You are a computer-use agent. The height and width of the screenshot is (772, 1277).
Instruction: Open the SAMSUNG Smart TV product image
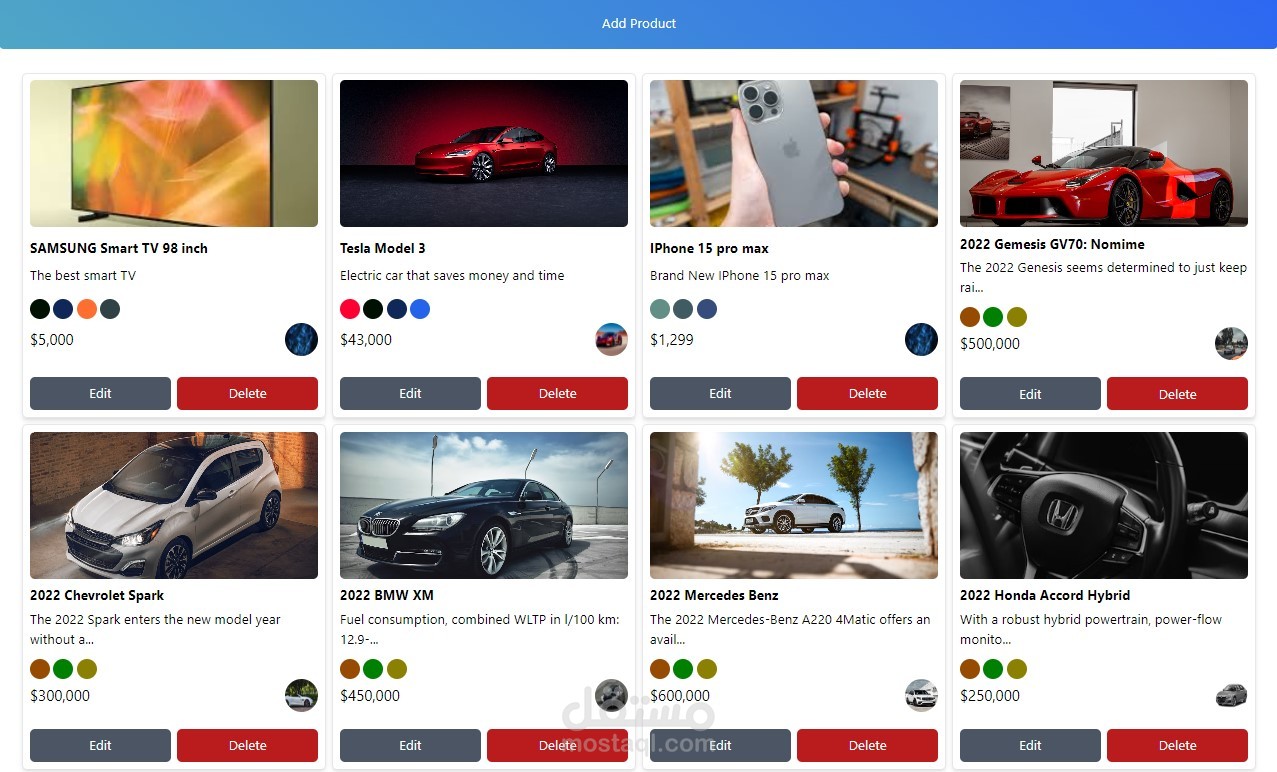tap(173, 153)
